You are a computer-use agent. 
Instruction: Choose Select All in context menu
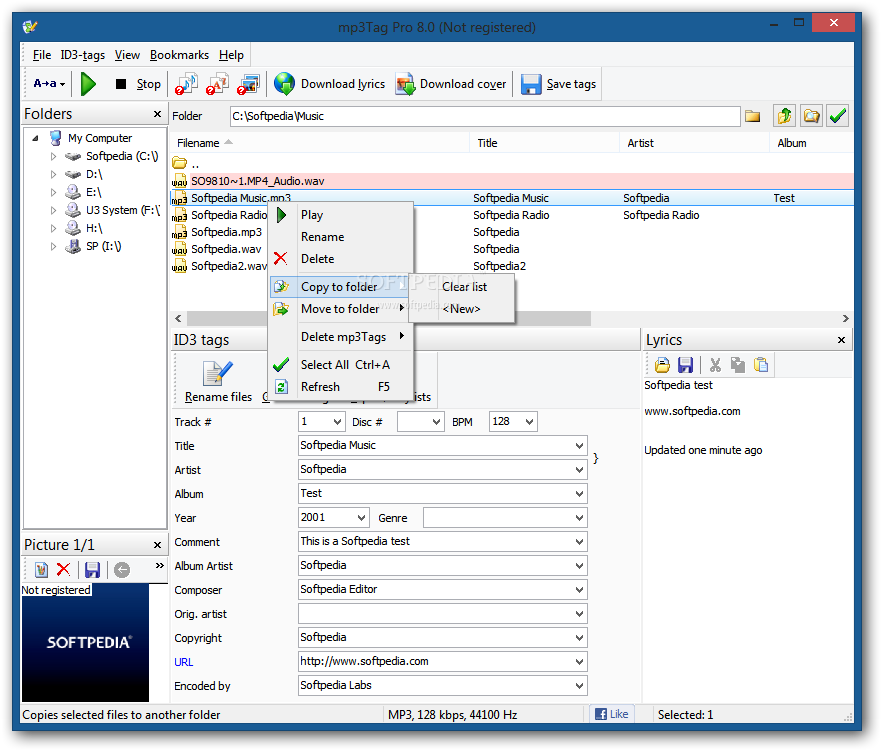341,365
